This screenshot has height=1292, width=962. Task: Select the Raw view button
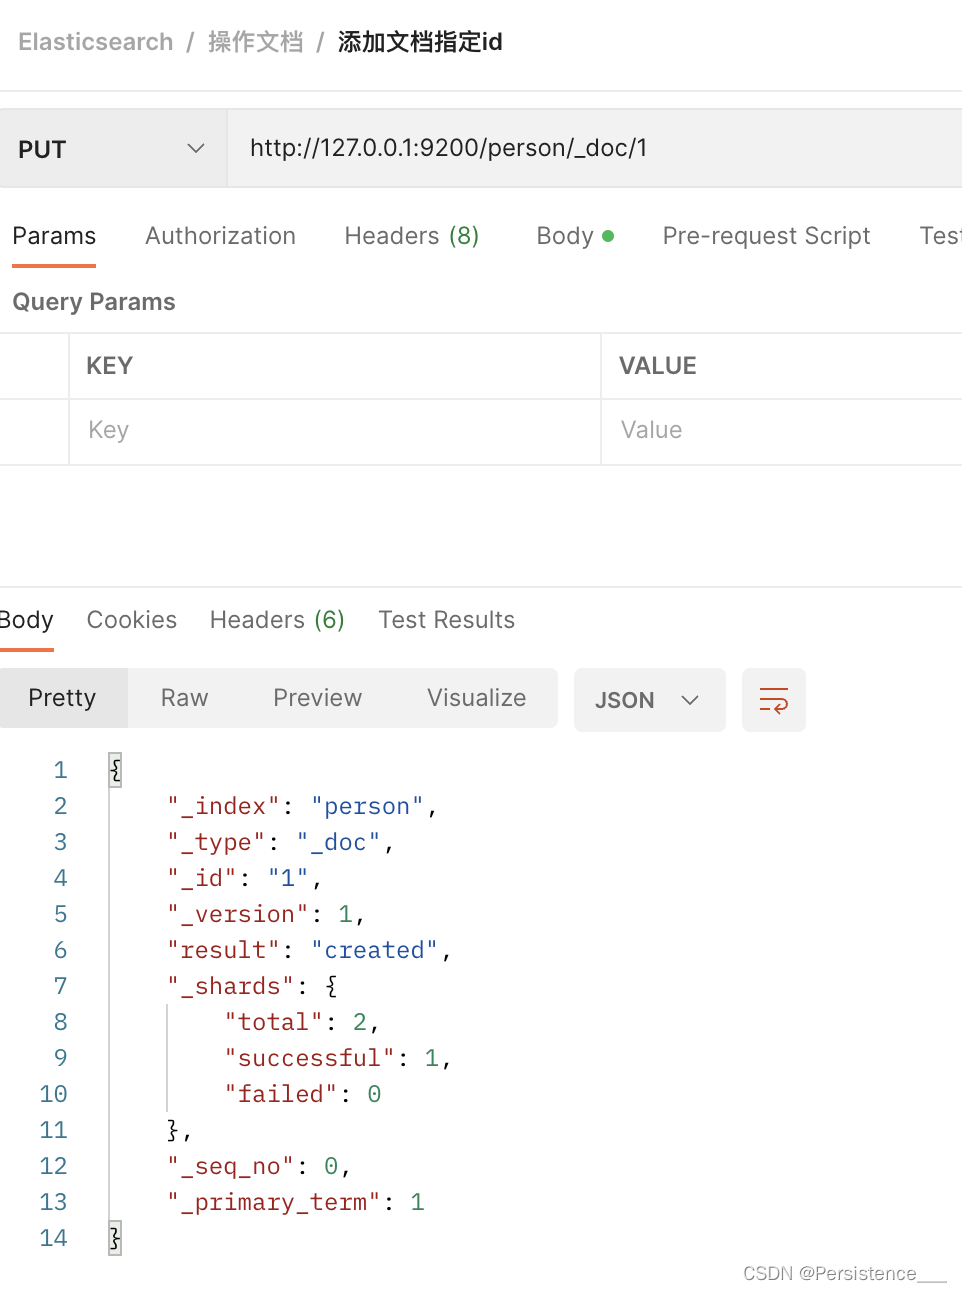coord(185,698)
